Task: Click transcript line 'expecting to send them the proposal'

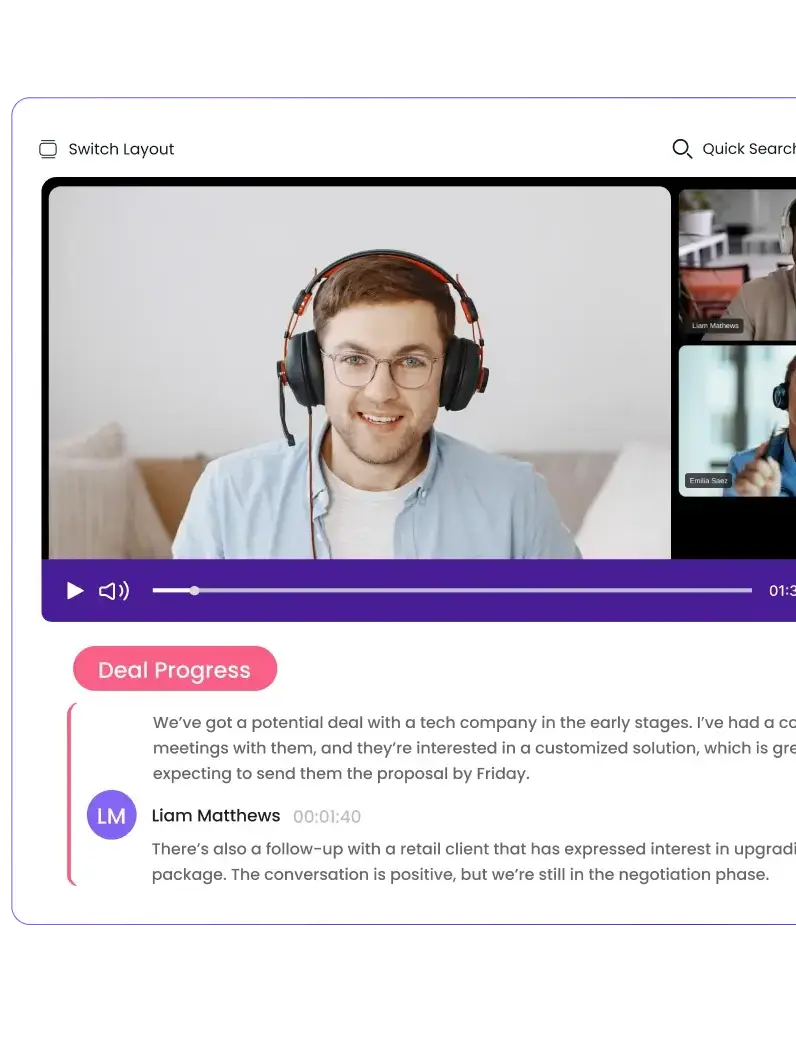Action: (341, 774)
